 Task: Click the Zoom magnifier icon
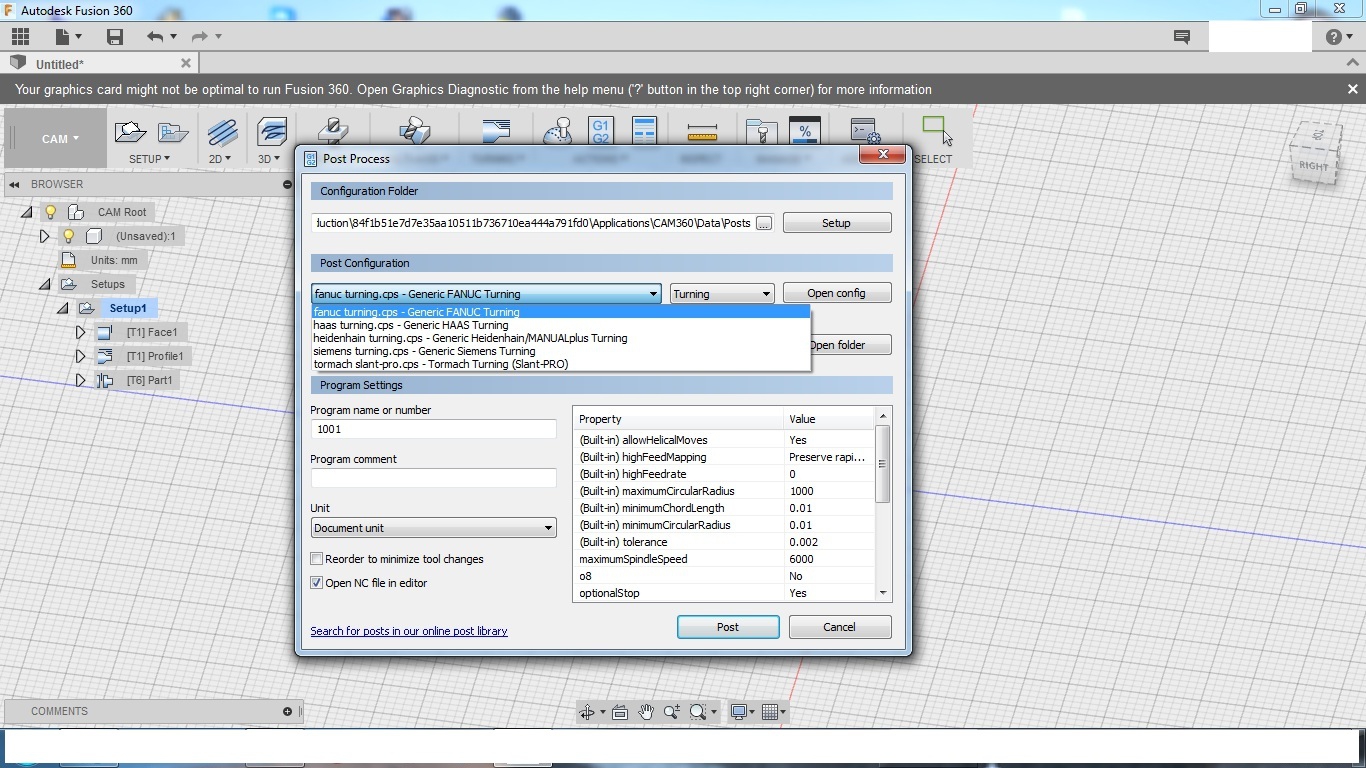[672, 712]
